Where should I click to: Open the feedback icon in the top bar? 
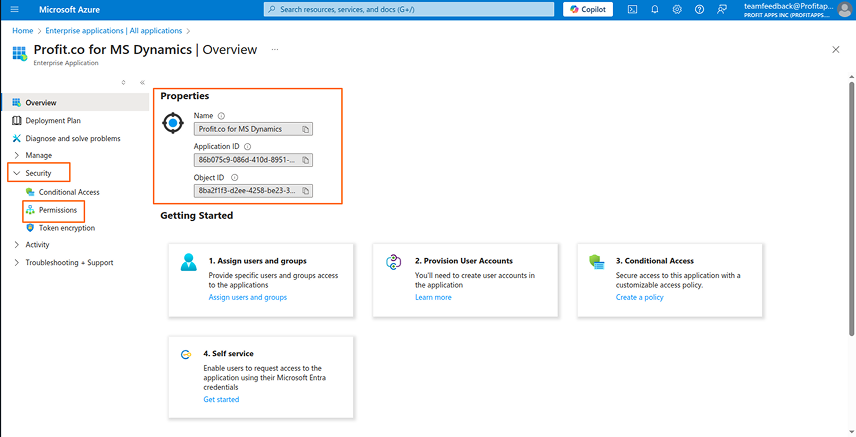[x=722, y=9]
